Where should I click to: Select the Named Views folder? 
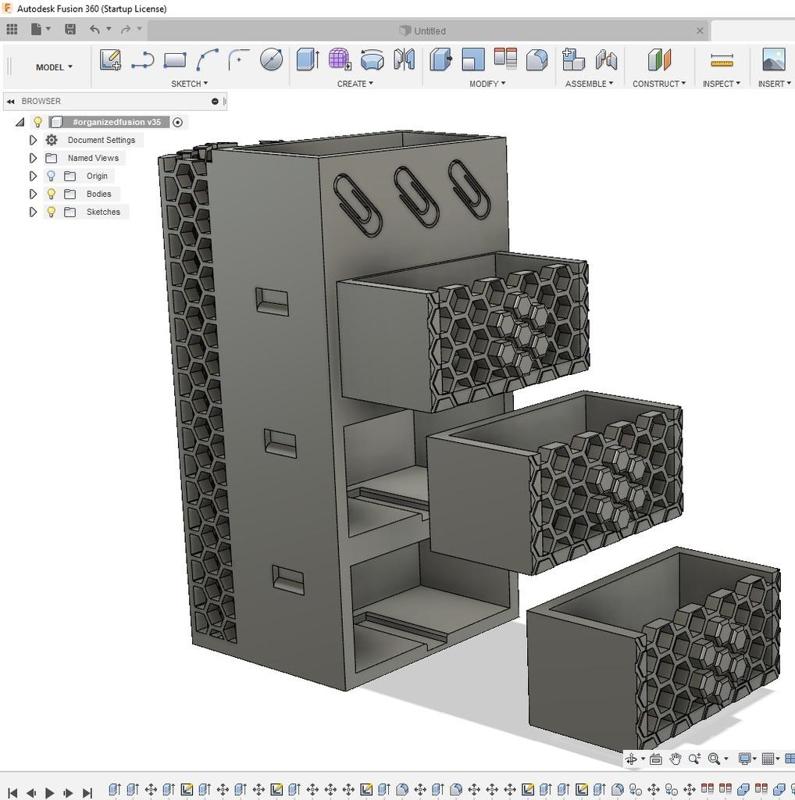pyautogui.click(x=93, y=158)
